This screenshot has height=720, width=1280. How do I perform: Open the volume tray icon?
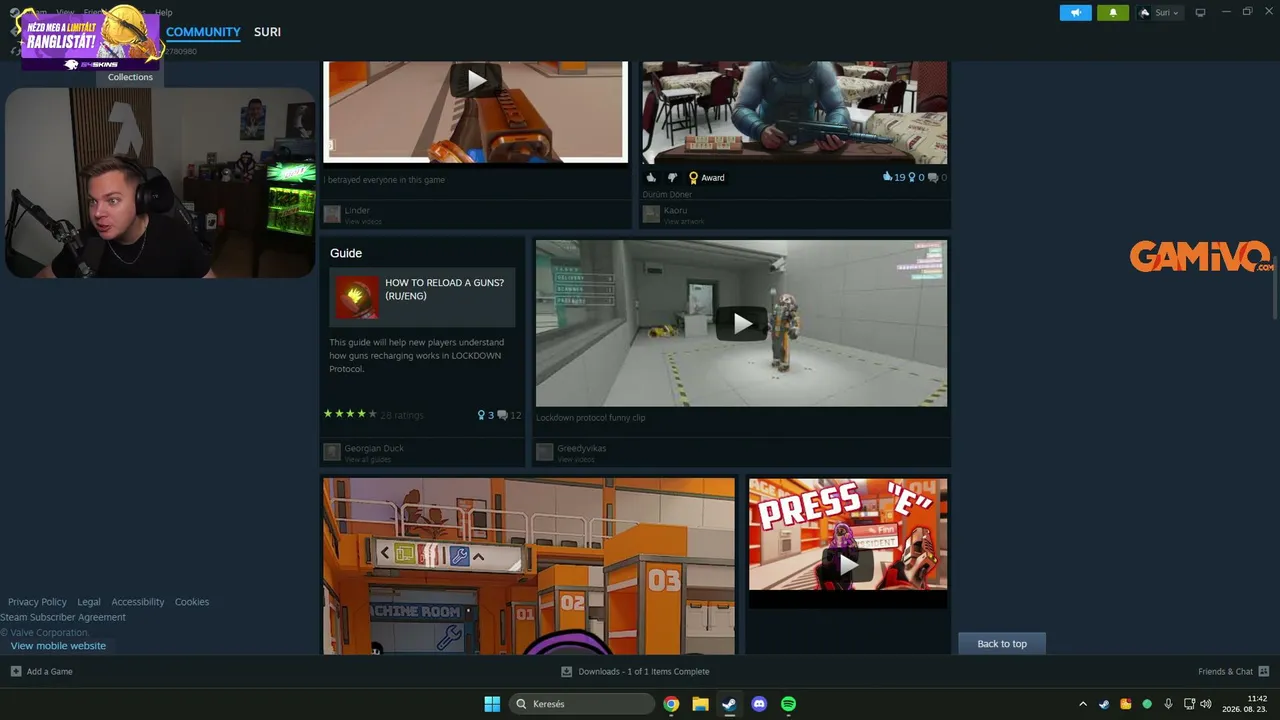coord(1206,704)
